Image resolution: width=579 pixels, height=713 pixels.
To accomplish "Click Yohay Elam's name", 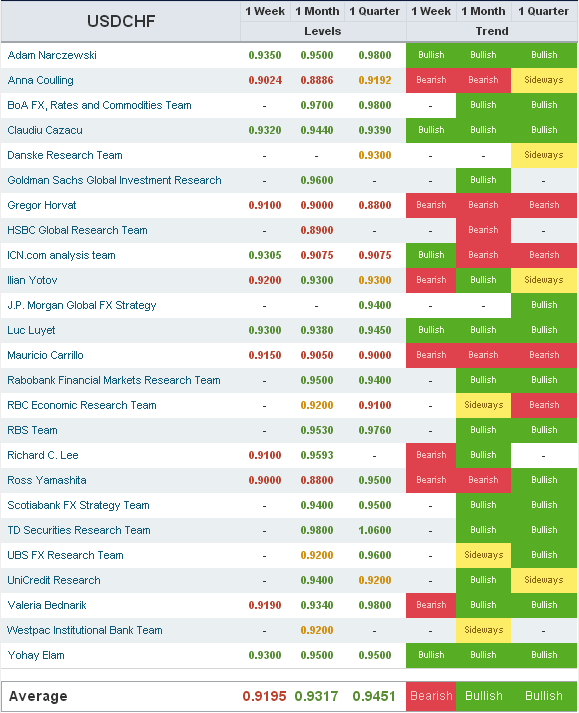I will pyautogui.click(x=36, y=656).
